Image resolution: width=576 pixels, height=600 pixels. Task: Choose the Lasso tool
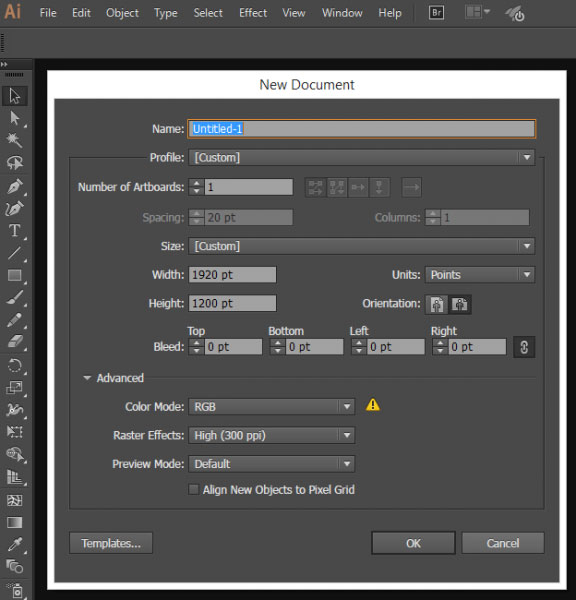[x=15, y=163]
